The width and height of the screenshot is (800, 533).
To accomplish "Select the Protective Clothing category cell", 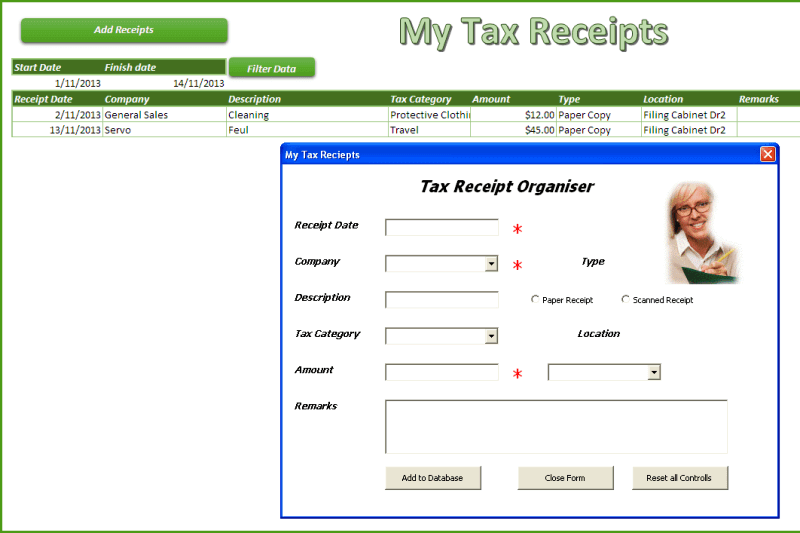I will [x=430, y=115].
